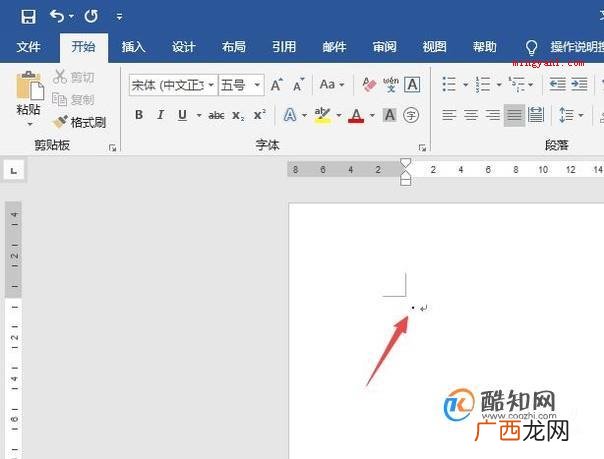This screenshot has width=604, height=459.
Task: Open the Undo history dropdown arrow
Action: tap(71, 16)
